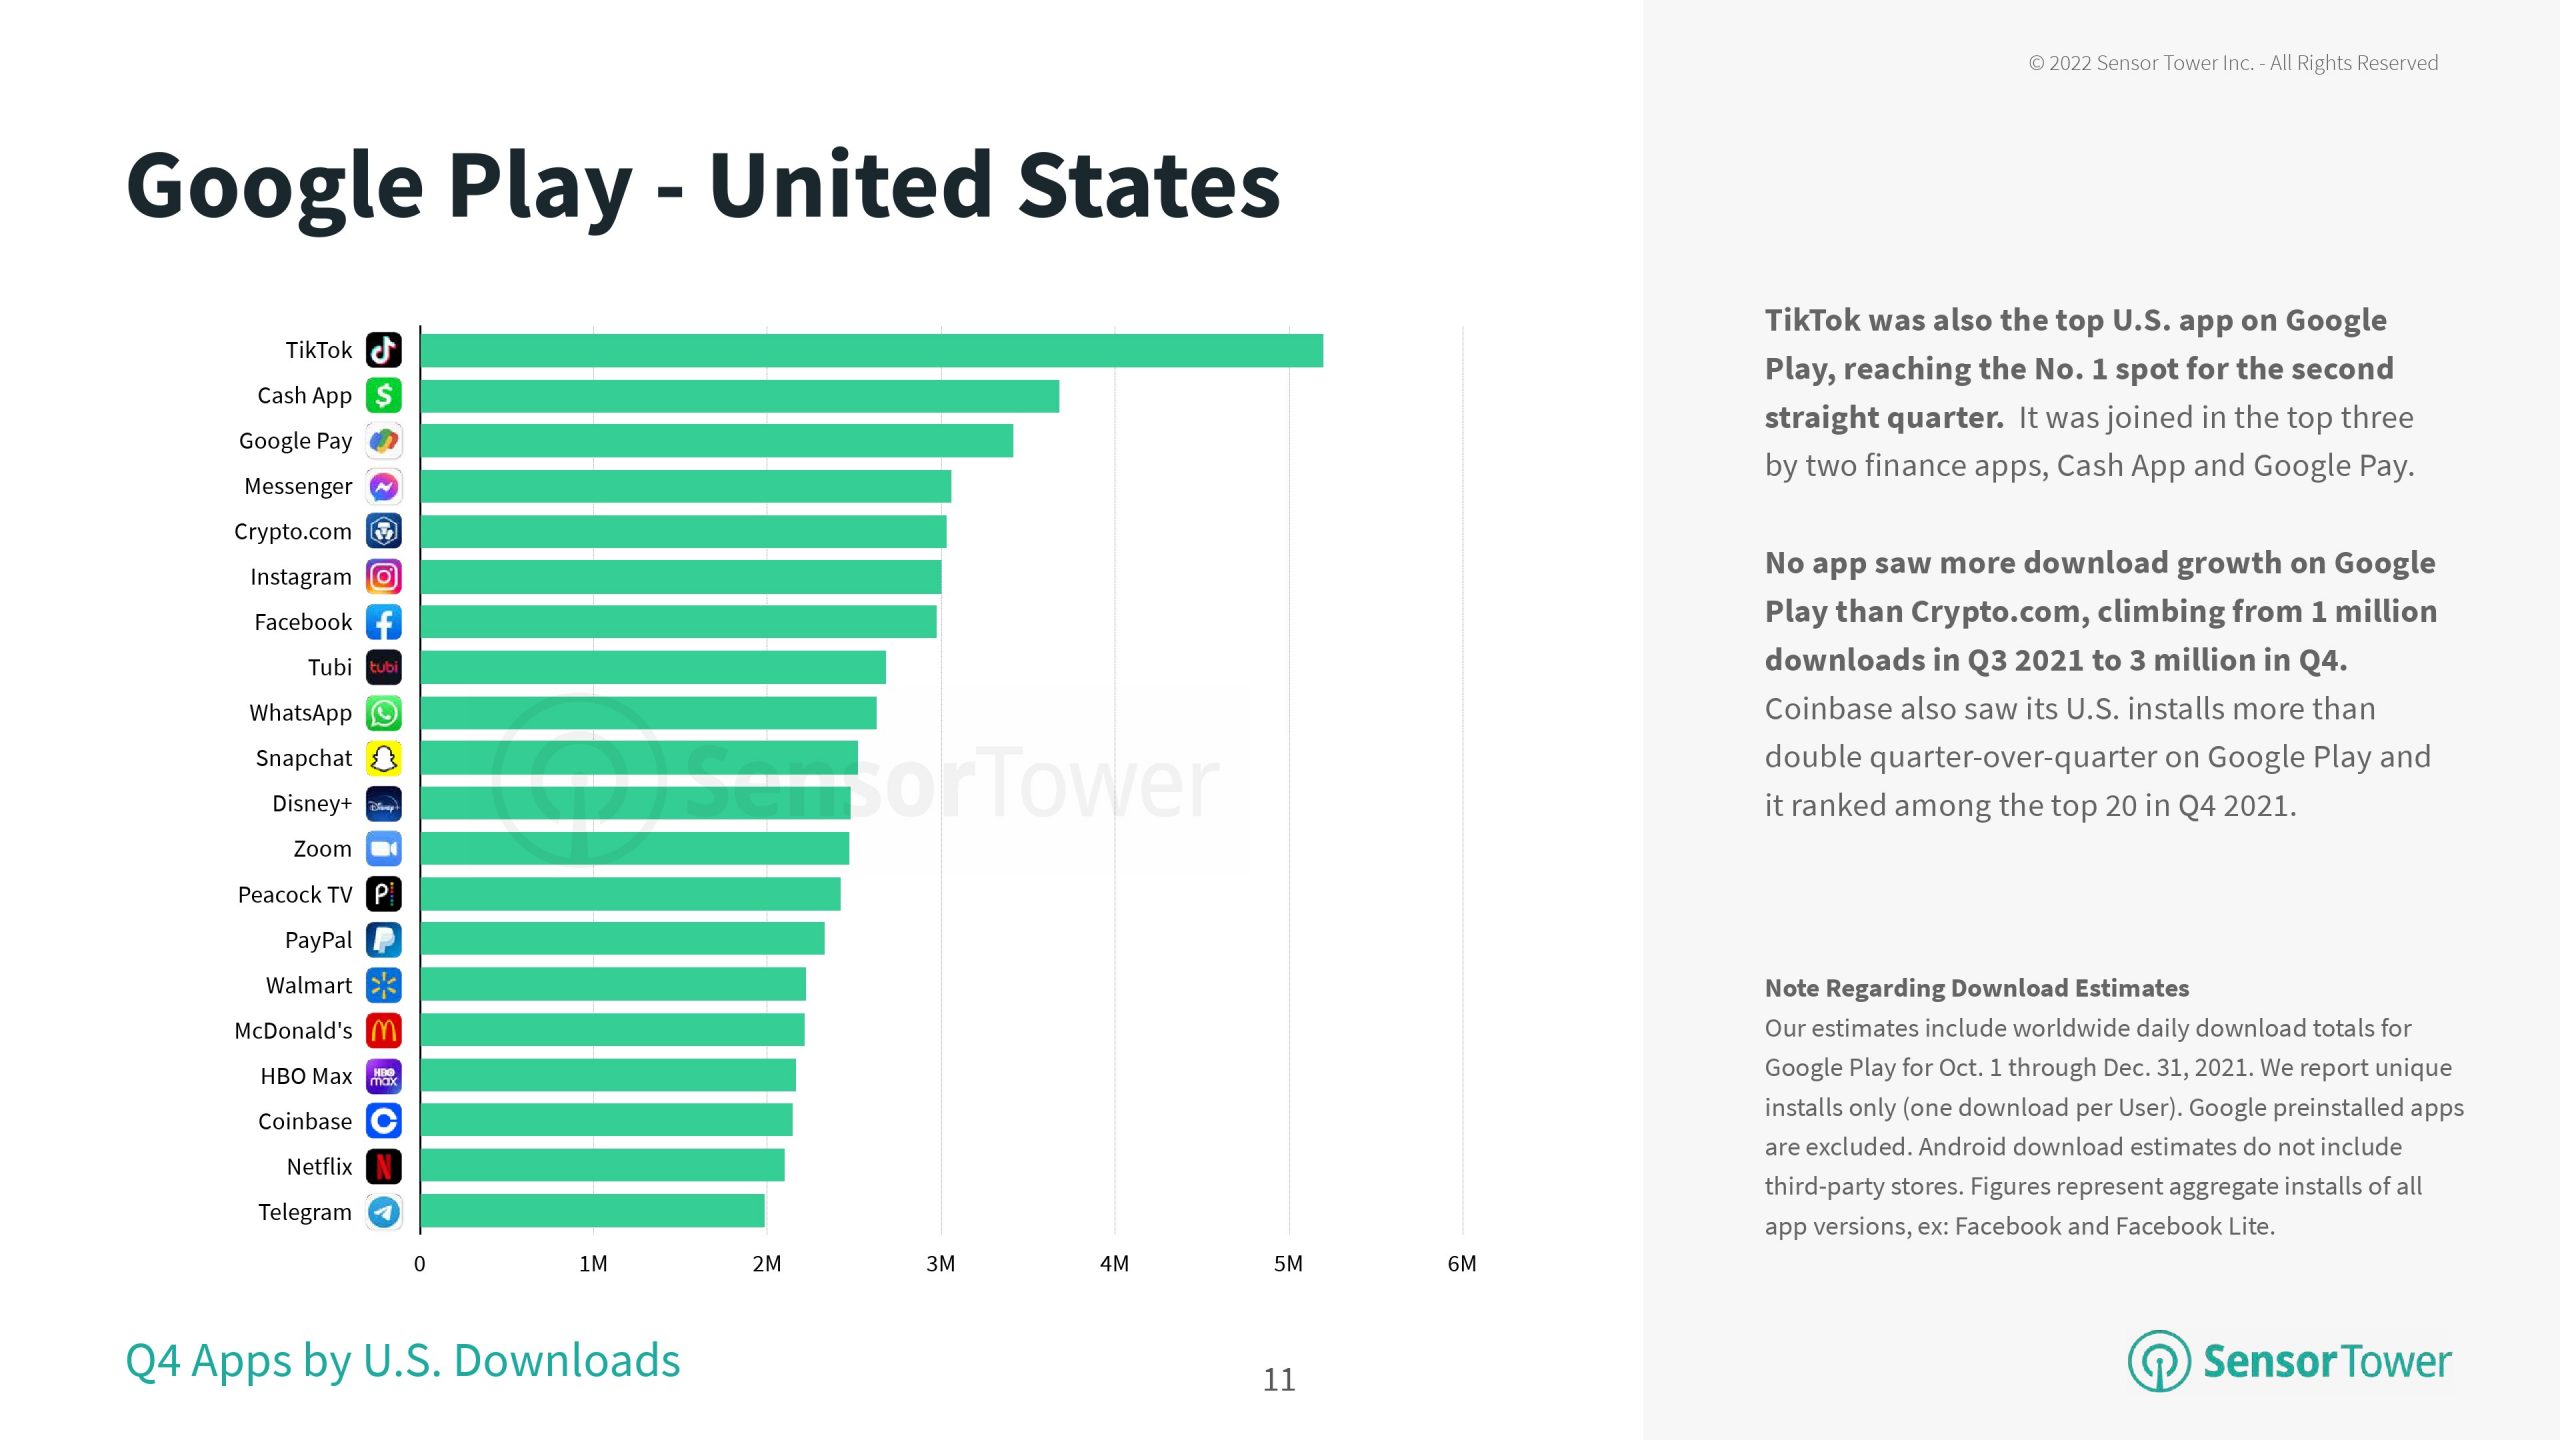The height and width of the screenshot is (1440, 2560).
Task: Click the Telegram paper plane icon
Action: (384, 1212)
